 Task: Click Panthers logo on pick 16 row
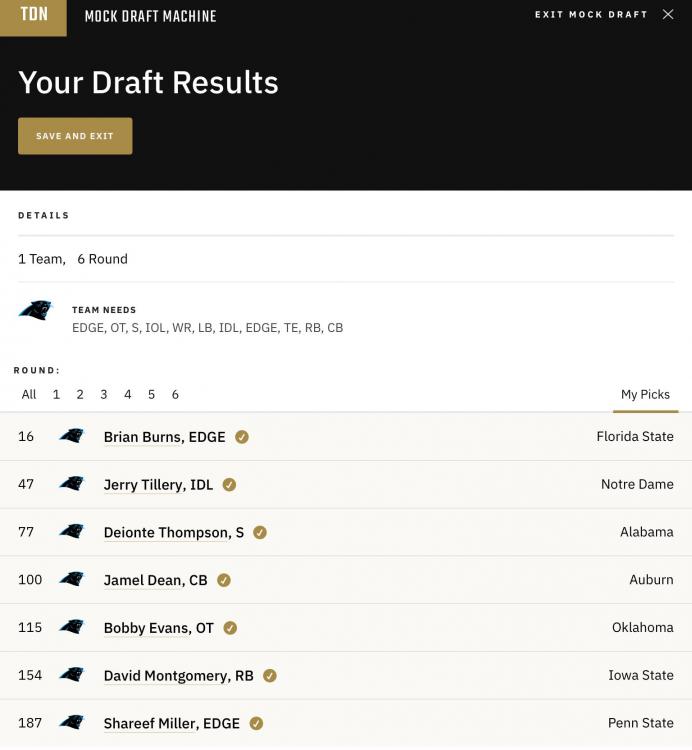click(x=72, y=436)
